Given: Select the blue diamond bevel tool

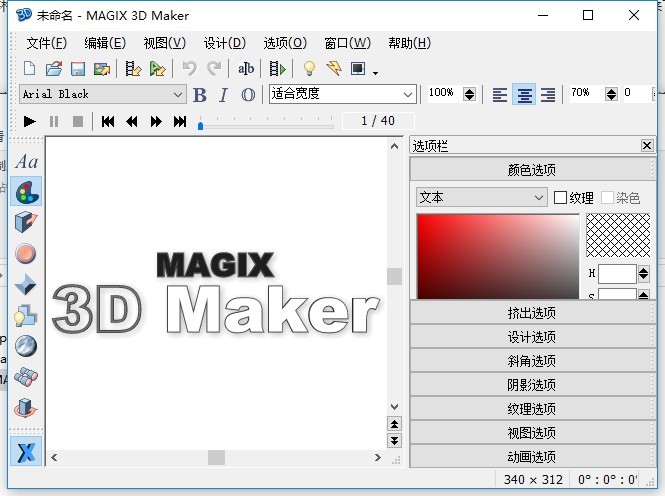Looking at the screenshot, I should pyautogui.click(x=25, y=284).
